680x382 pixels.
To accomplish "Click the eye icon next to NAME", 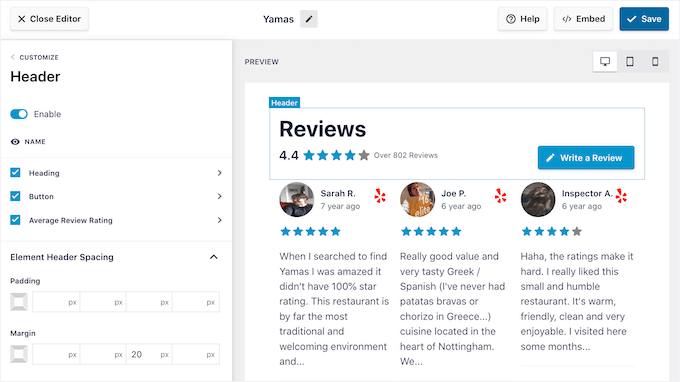I will coord(15,142).
